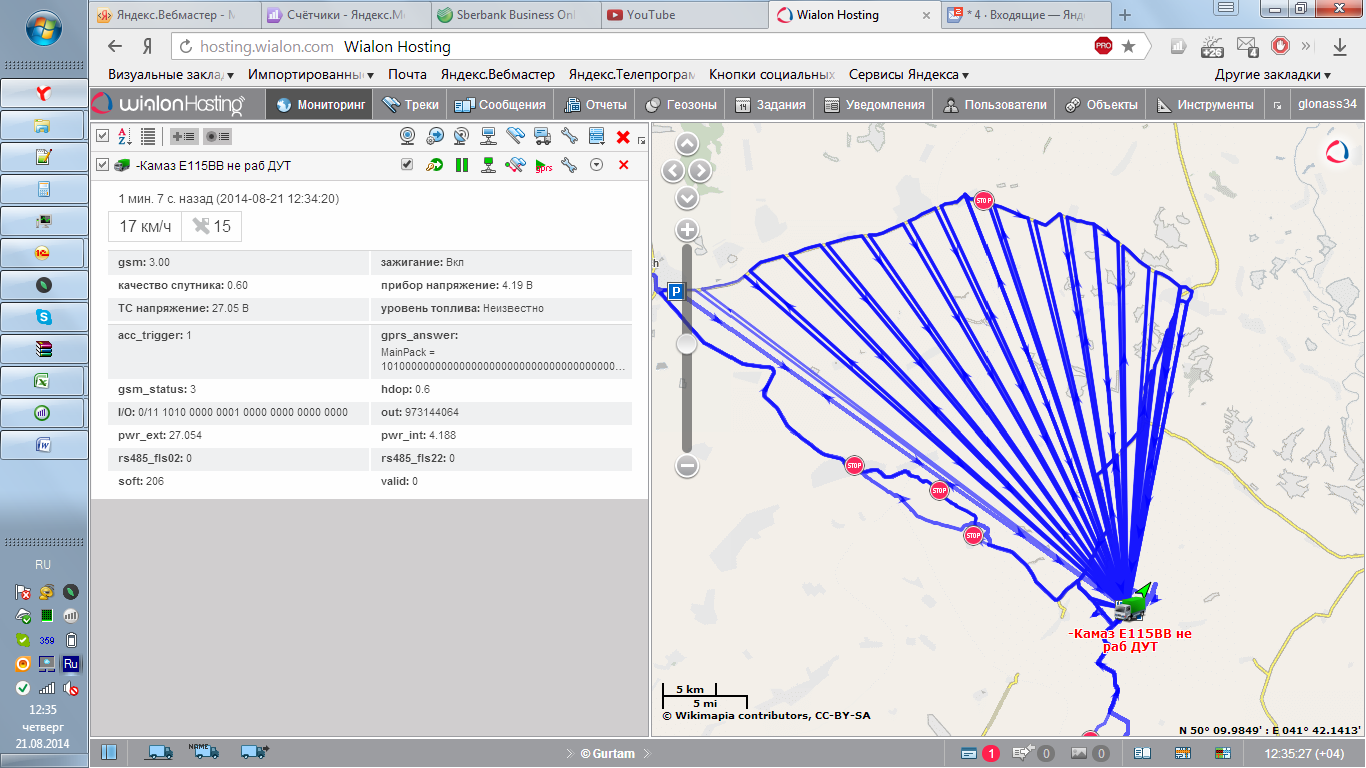Click the gprs flag icon in unit row
The height and width of the screenshot is (768, 1366).
coord(543,165)
